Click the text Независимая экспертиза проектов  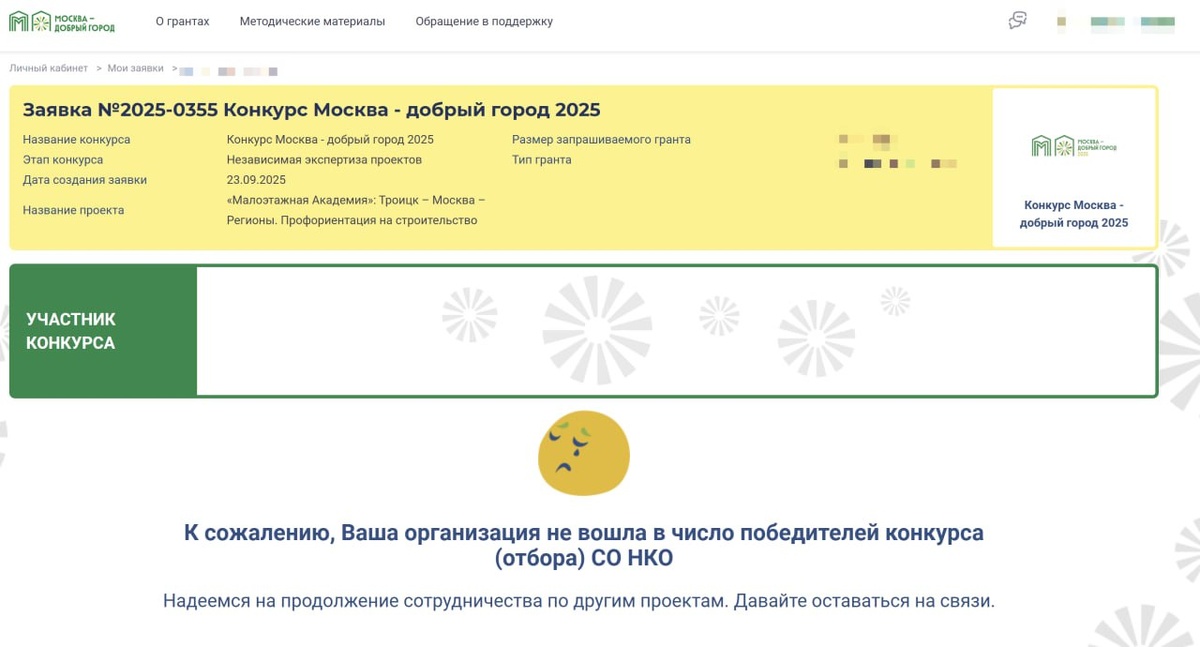(x=324, y=160)
